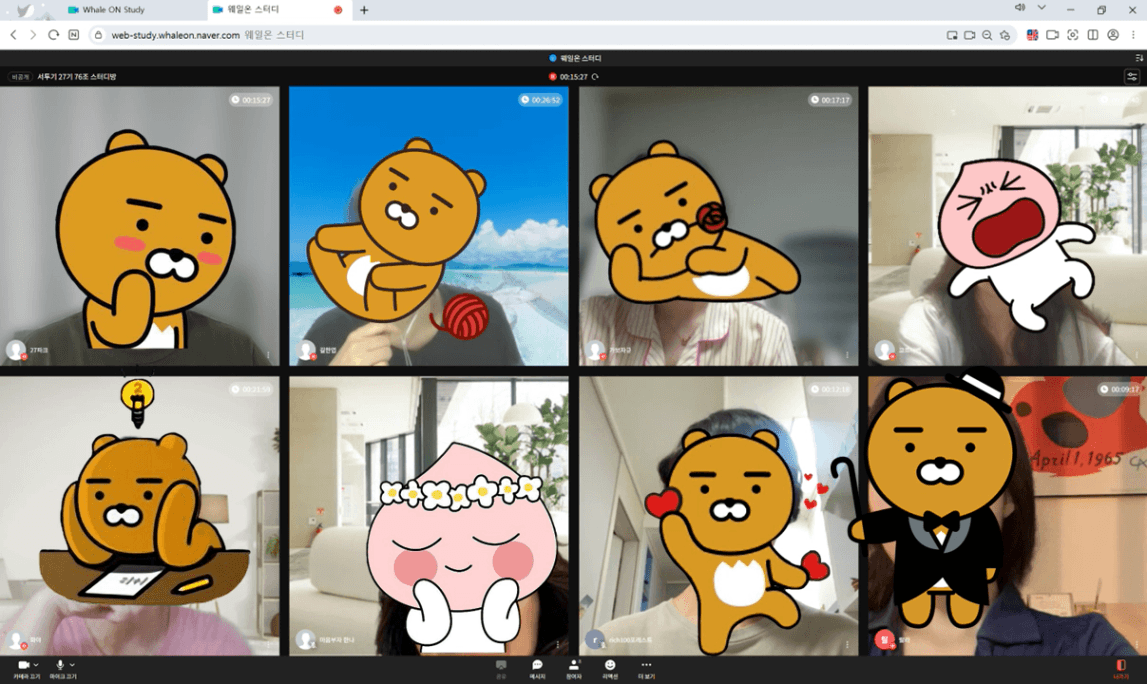This screenshot has width=1147, height=684.
Task: Click the room title 서투기 27기 76조 스터디방
Action: click(x=77, y=77)
